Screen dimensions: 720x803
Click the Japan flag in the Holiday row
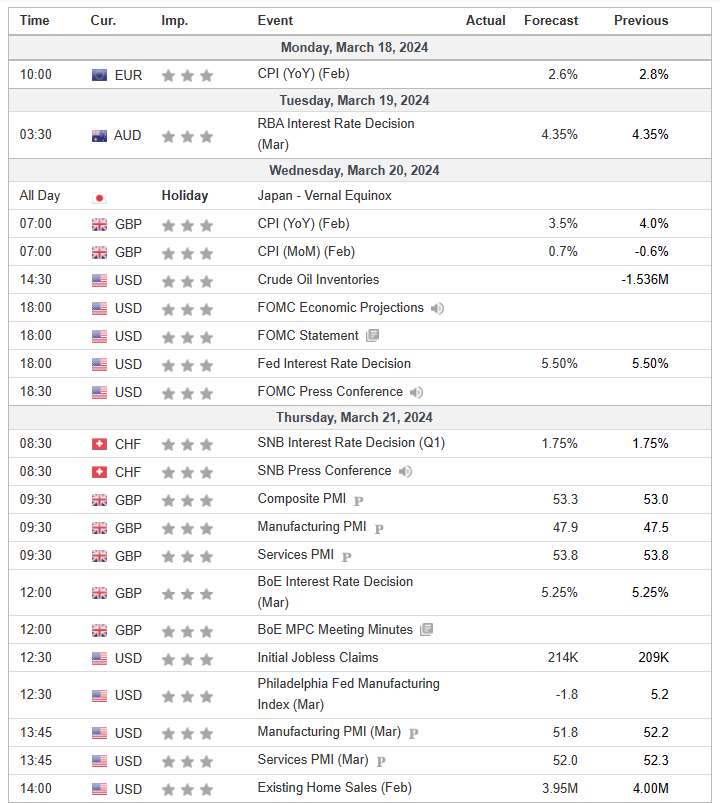pyautogui.click(x=99, y=197)
